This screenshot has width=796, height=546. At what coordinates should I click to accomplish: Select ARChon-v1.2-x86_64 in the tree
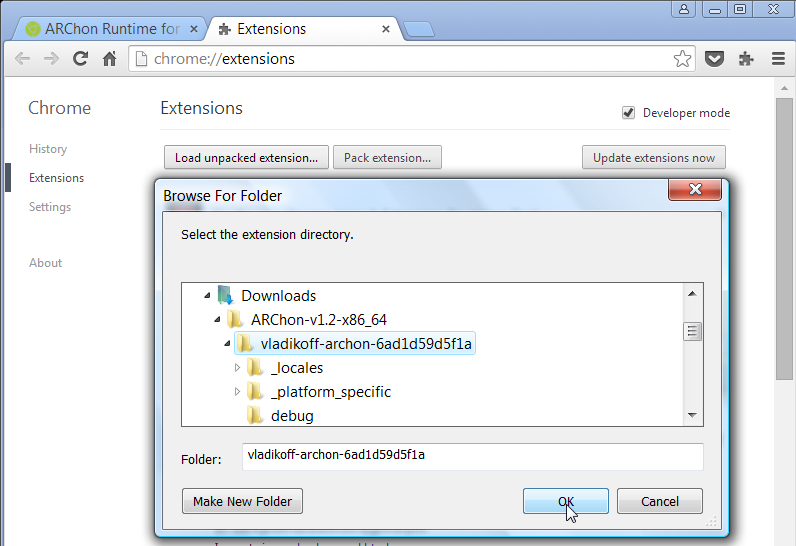pyautogui.click(x=319, y=320)
